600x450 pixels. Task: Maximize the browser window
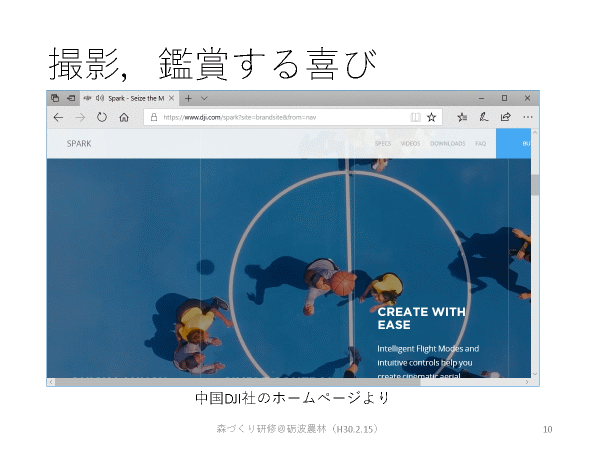click(504, 98)
